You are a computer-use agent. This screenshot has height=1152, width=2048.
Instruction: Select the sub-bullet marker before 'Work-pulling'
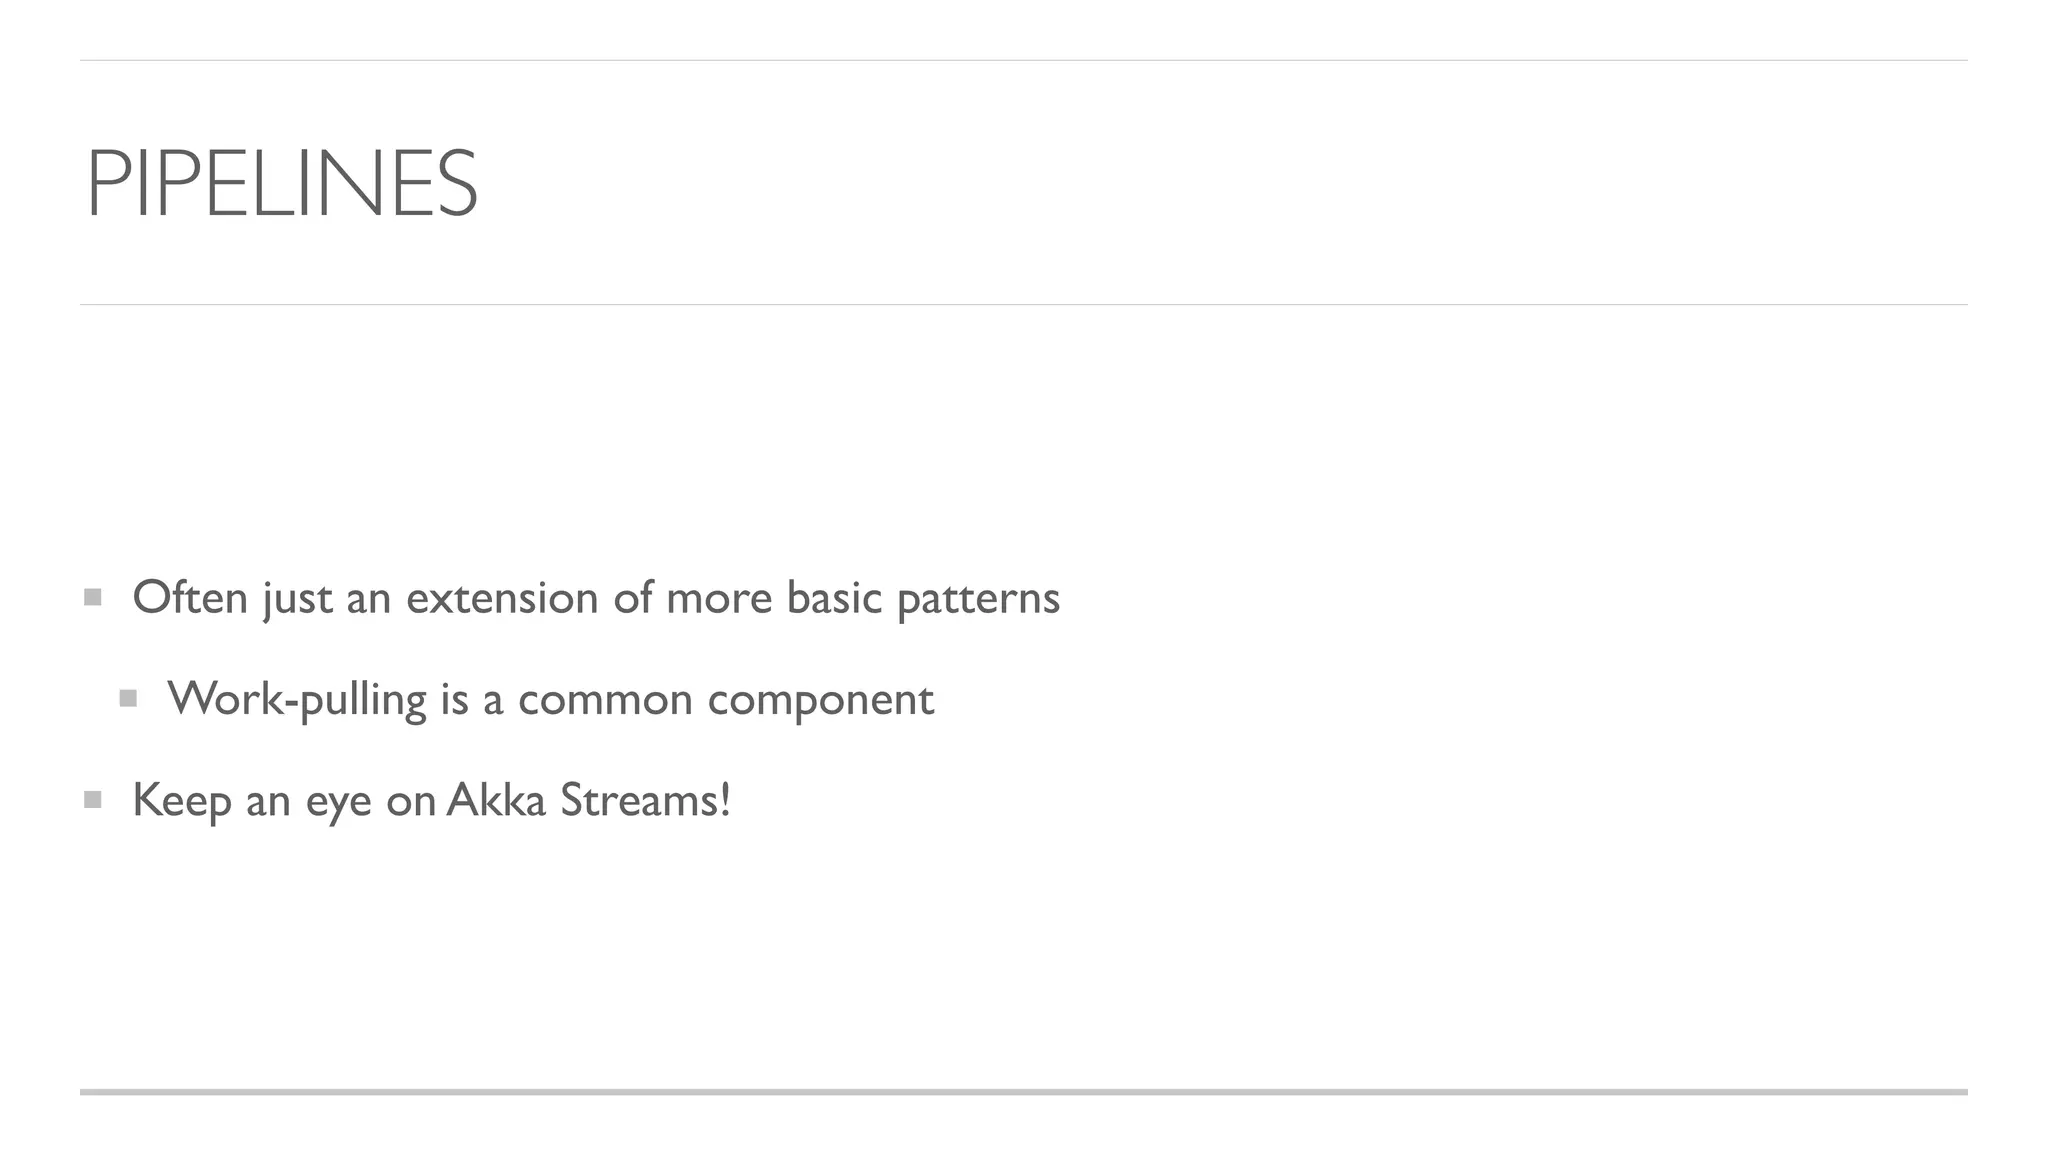(x=128, y=699)
